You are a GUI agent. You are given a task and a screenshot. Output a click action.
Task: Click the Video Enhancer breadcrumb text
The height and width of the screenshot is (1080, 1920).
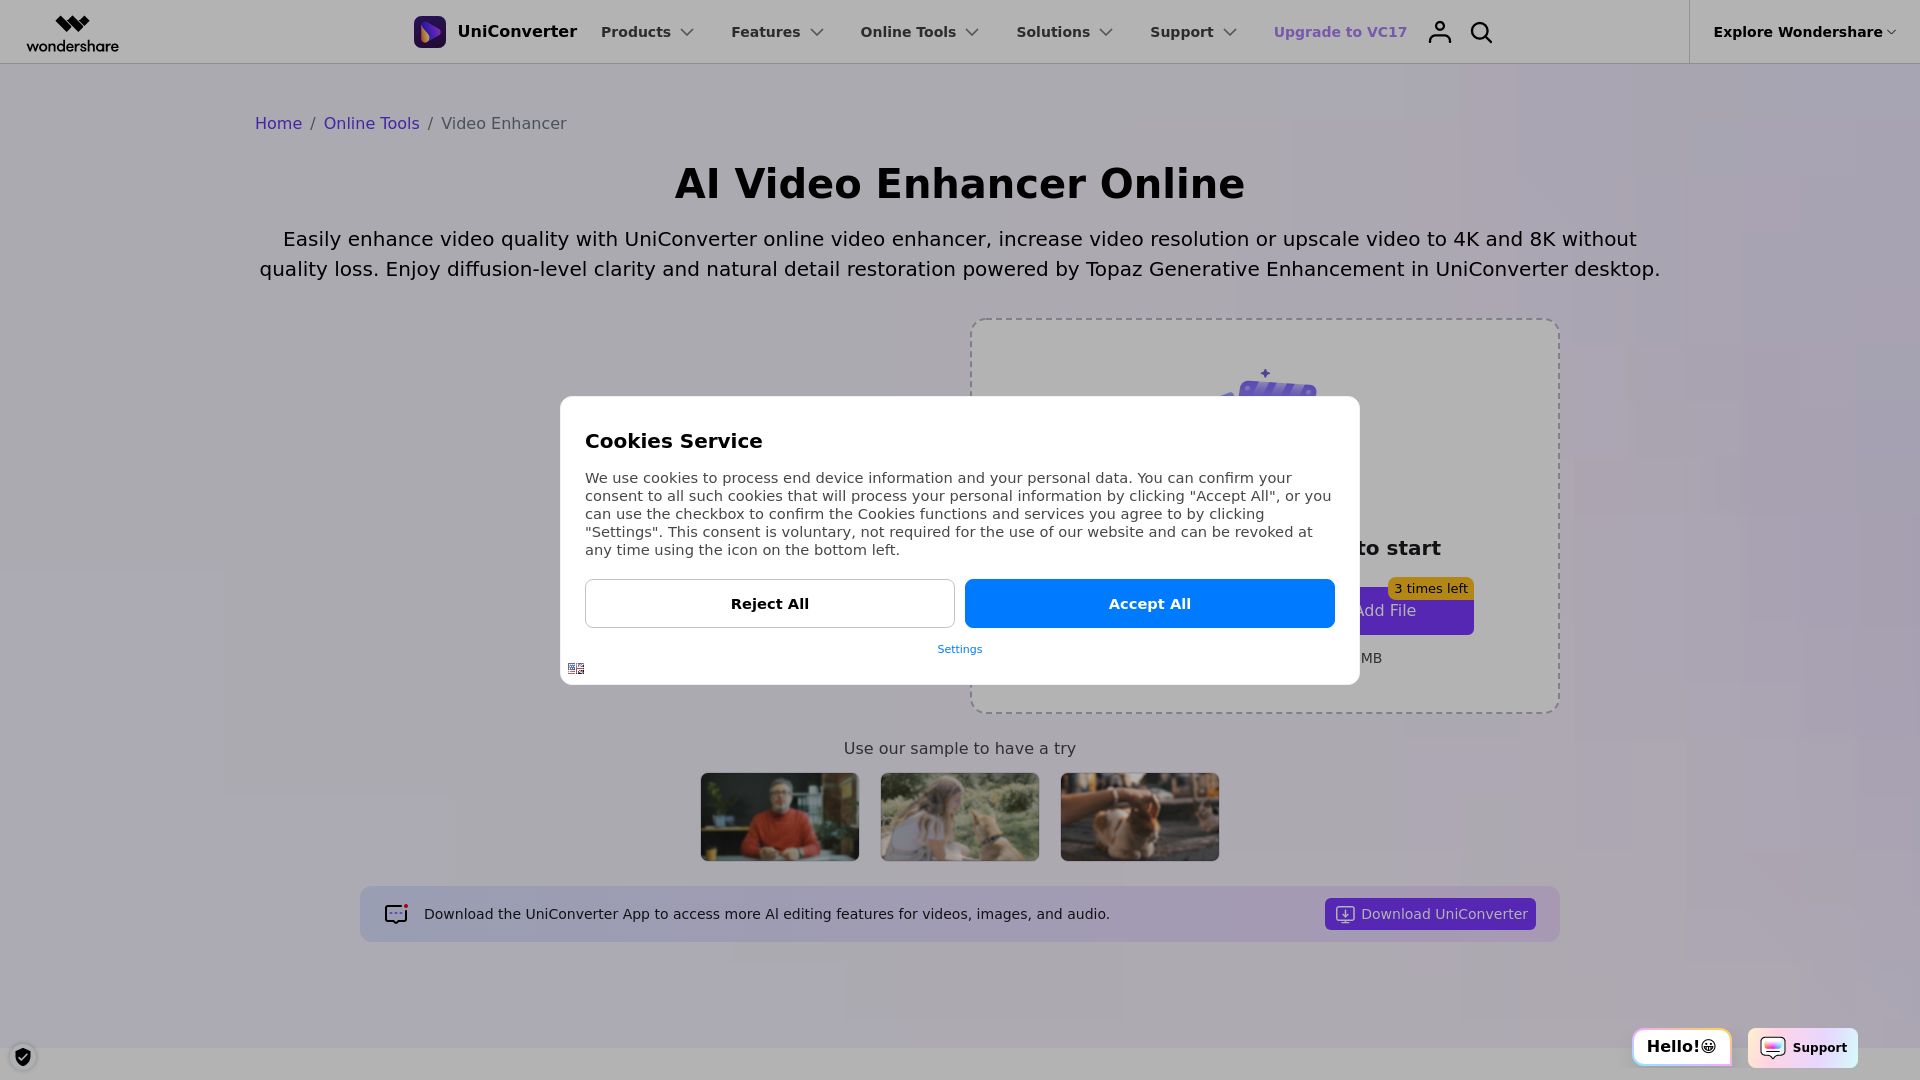click(503, 123)
